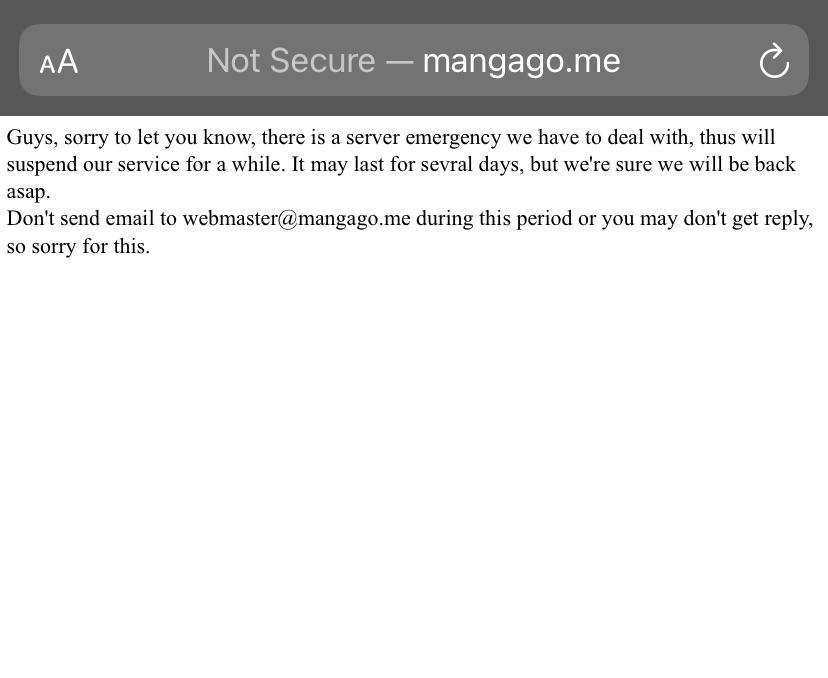
Task: Click the word "Guys" starting the message
Action: [30, 137]
